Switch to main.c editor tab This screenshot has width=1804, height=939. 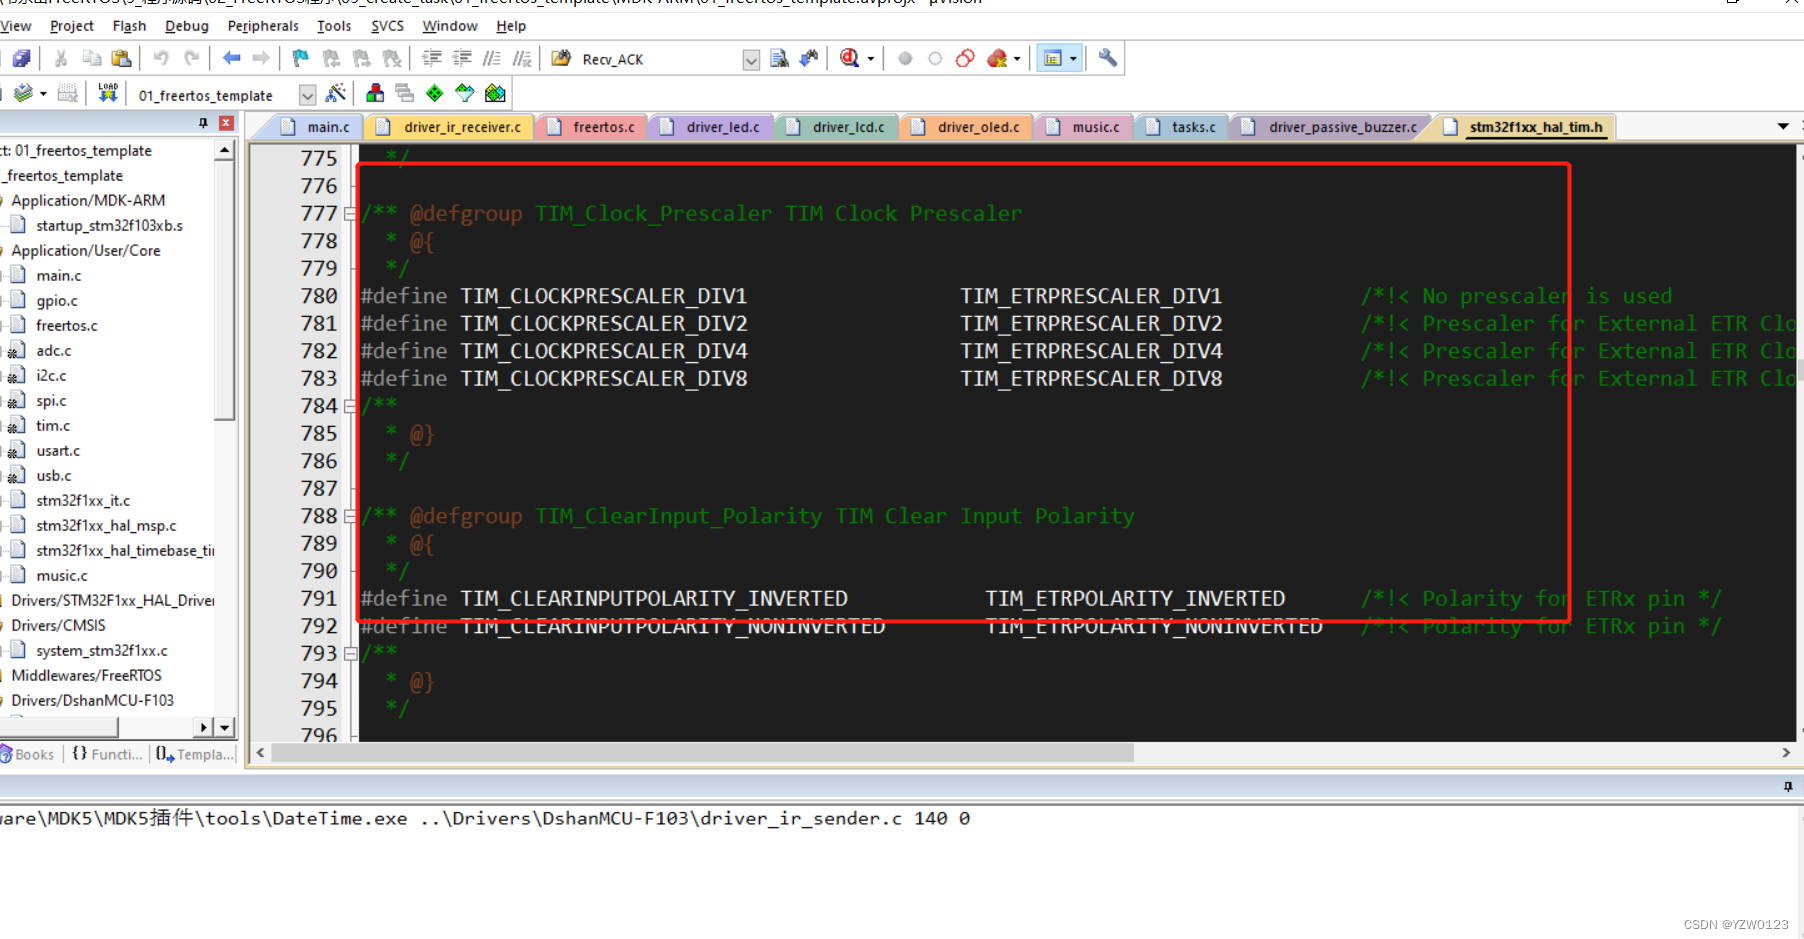[x=315, y=127]
